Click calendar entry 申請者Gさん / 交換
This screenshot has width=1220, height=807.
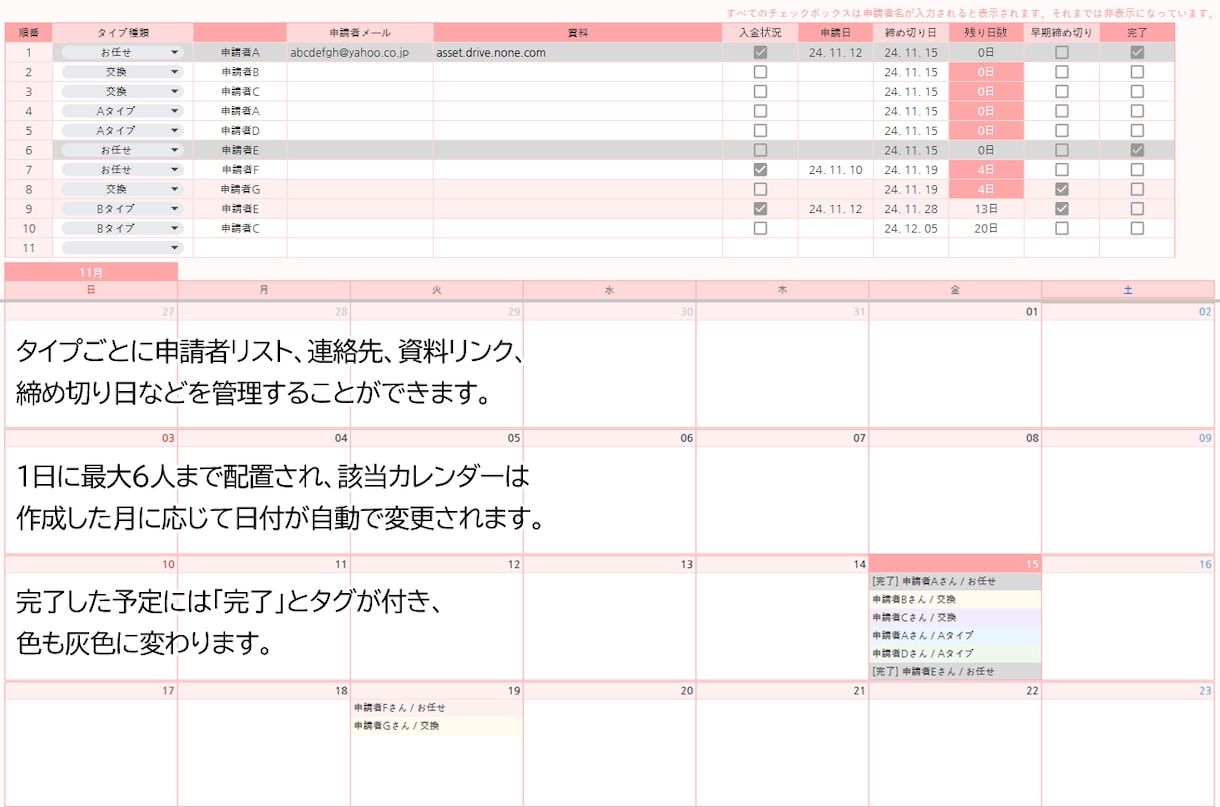point(437,726)
